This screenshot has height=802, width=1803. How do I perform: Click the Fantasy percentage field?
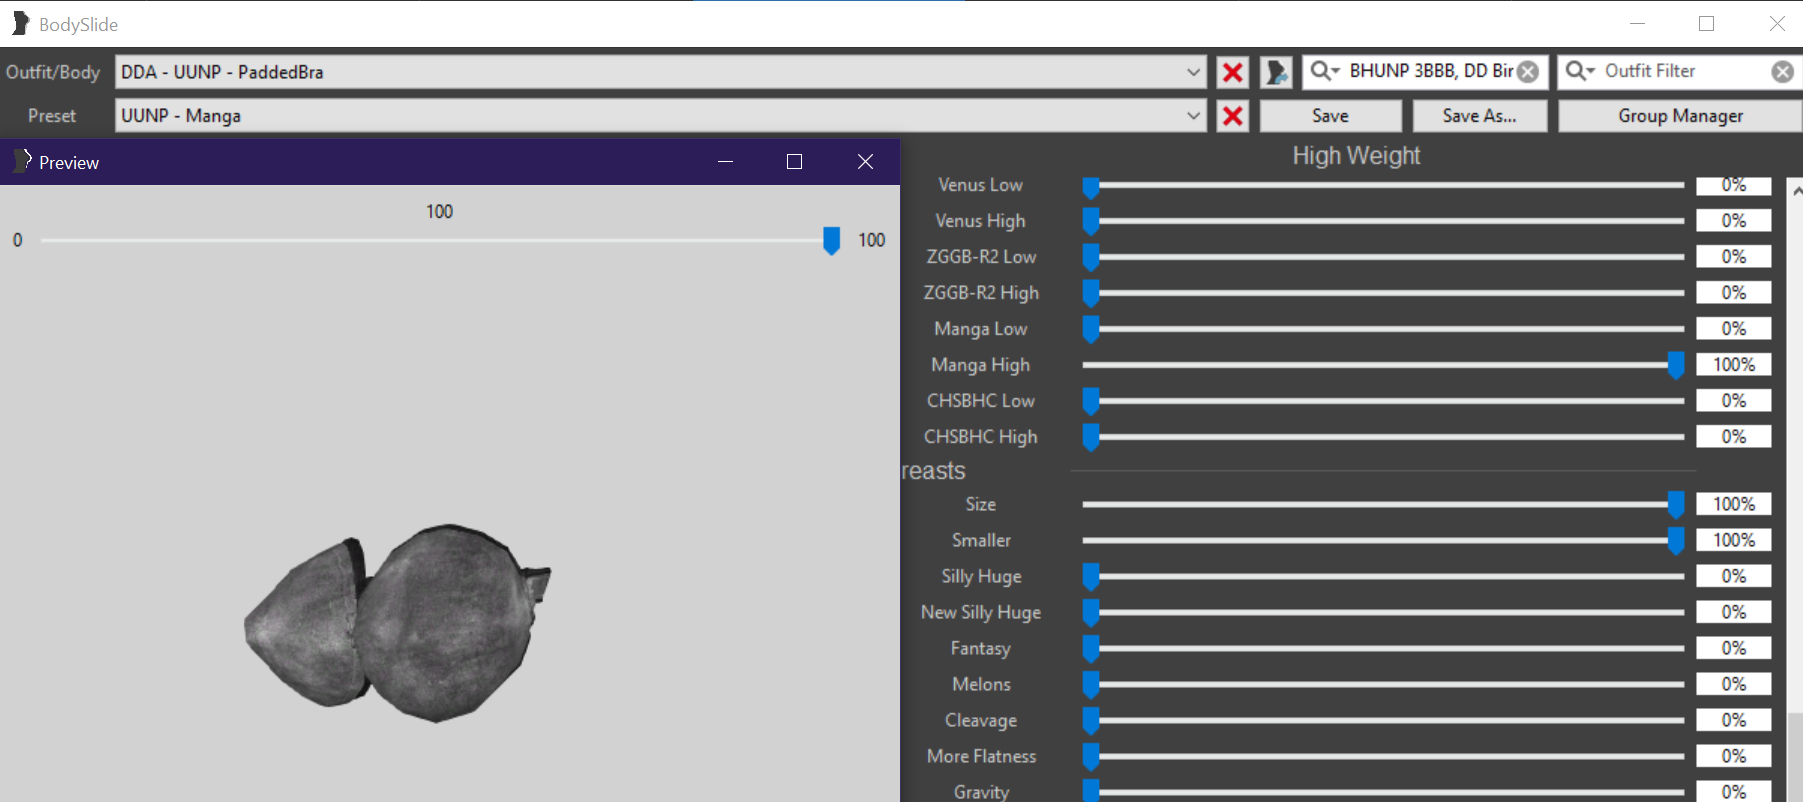(x=1734, y=648)
